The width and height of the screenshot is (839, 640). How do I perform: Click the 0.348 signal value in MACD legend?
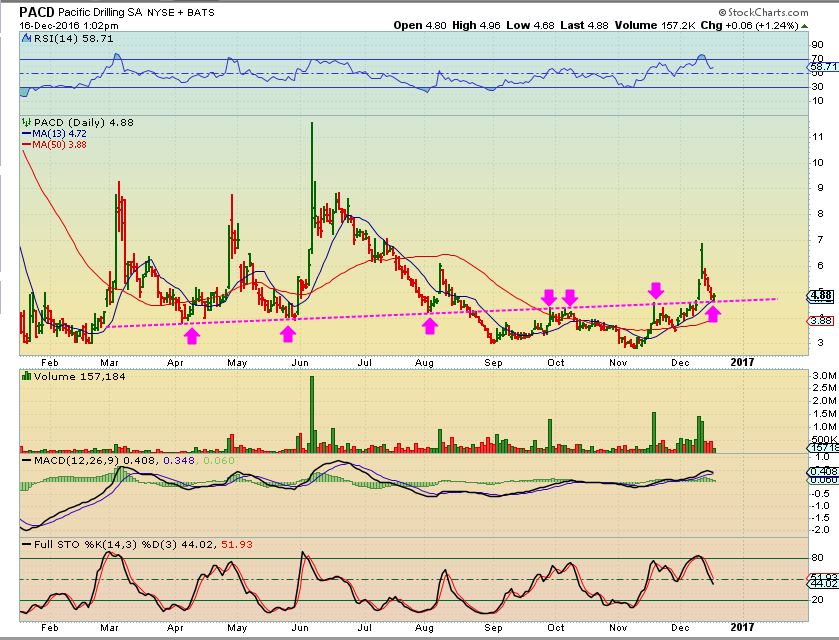click(178, 461)
